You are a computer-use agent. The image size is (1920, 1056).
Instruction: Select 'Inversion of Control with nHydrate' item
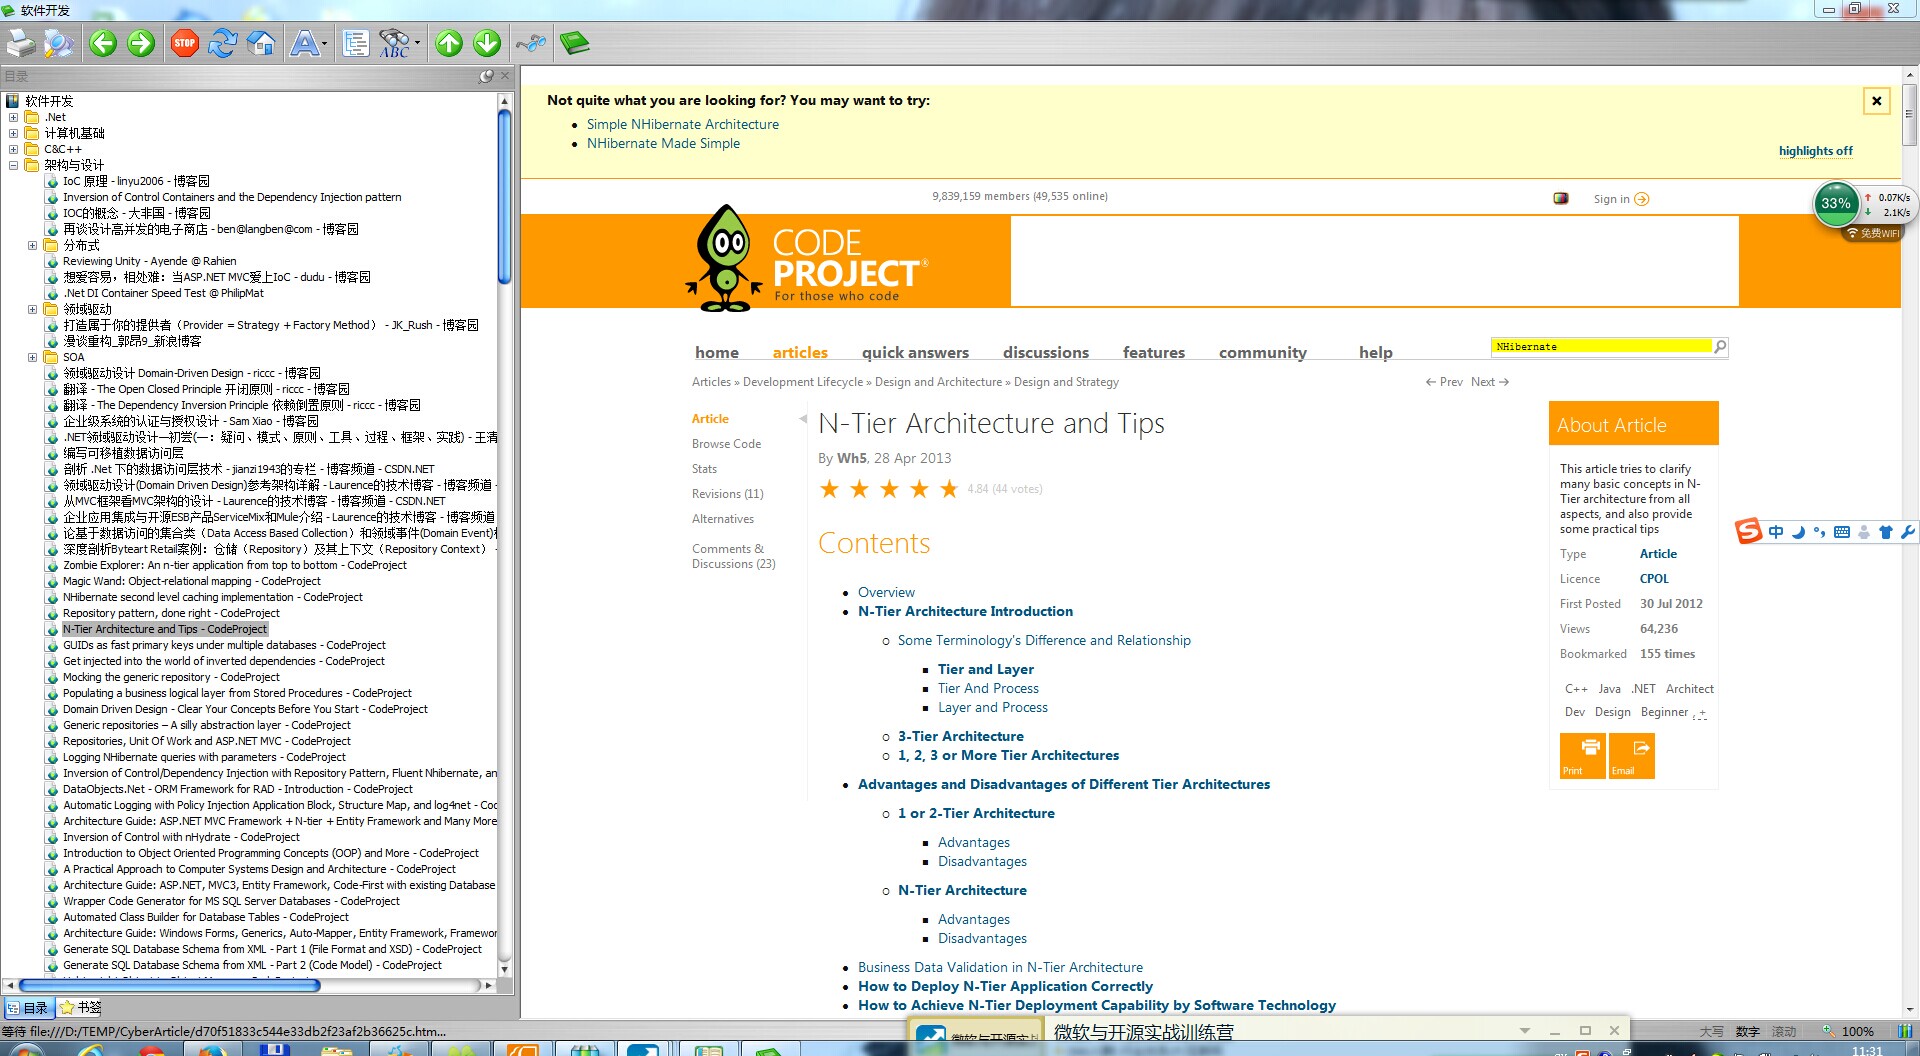click(x=181, y=837)
